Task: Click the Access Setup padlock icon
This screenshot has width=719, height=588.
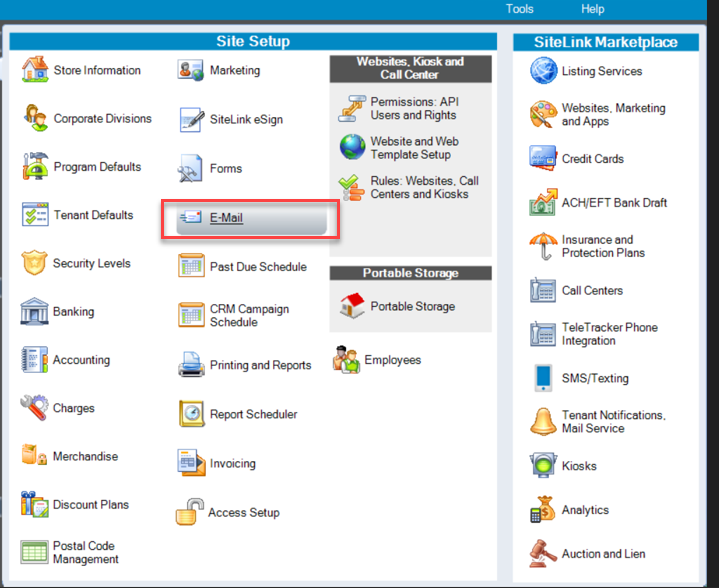Action: [x=189, y=512]
